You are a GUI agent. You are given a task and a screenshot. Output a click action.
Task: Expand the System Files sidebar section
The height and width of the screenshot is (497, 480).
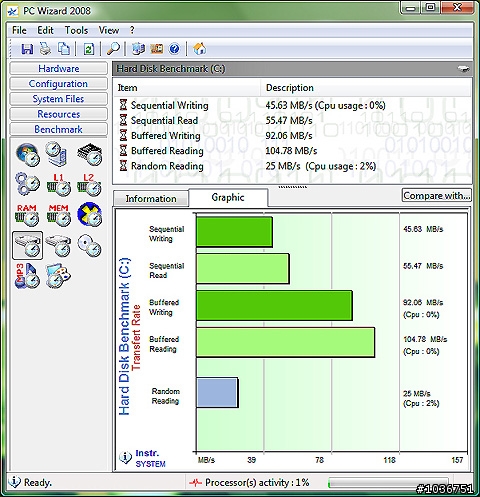[59, 99]
